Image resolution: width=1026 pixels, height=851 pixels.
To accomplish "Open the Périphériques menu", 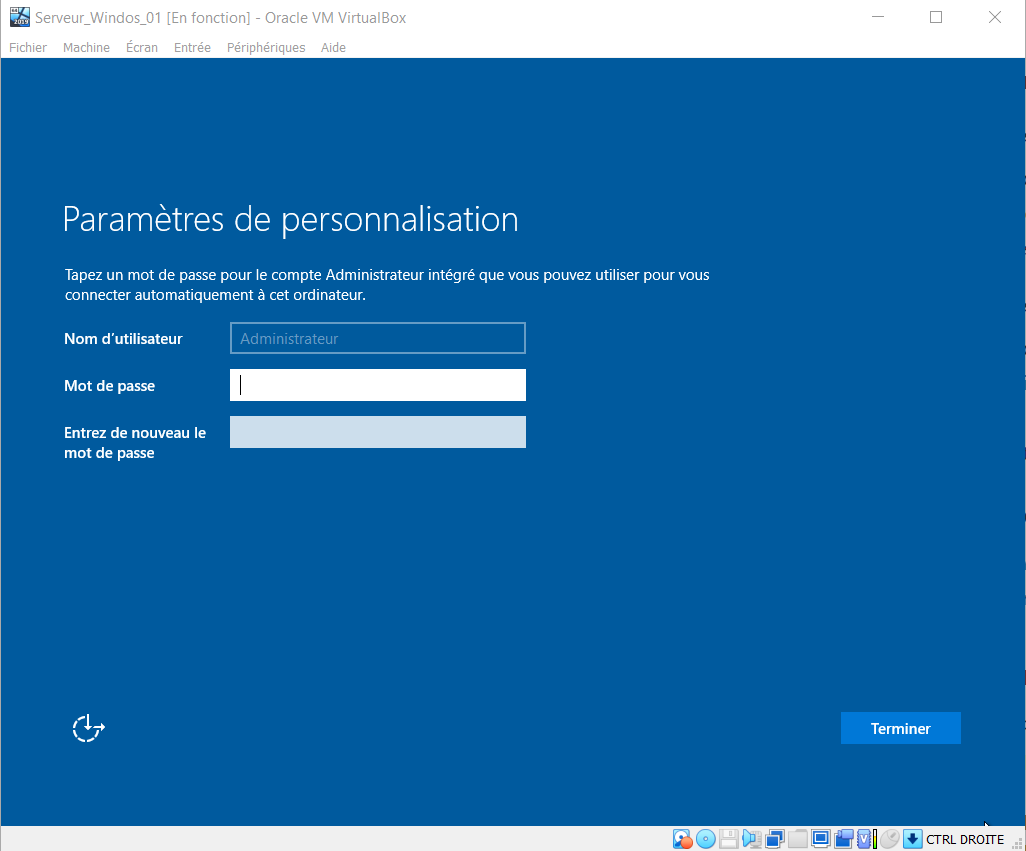I will point(266,47).
